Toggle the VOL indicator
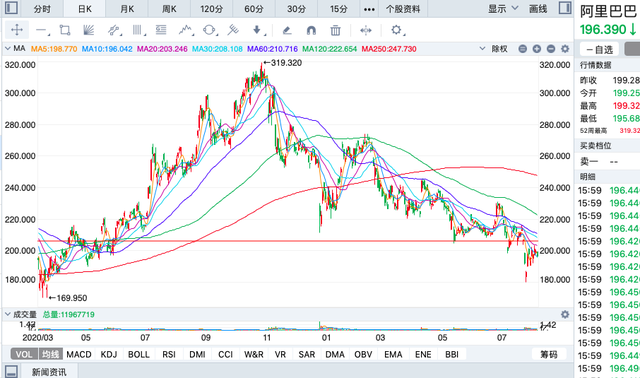This screenshot has height=378, width=640. click(24, 354)
